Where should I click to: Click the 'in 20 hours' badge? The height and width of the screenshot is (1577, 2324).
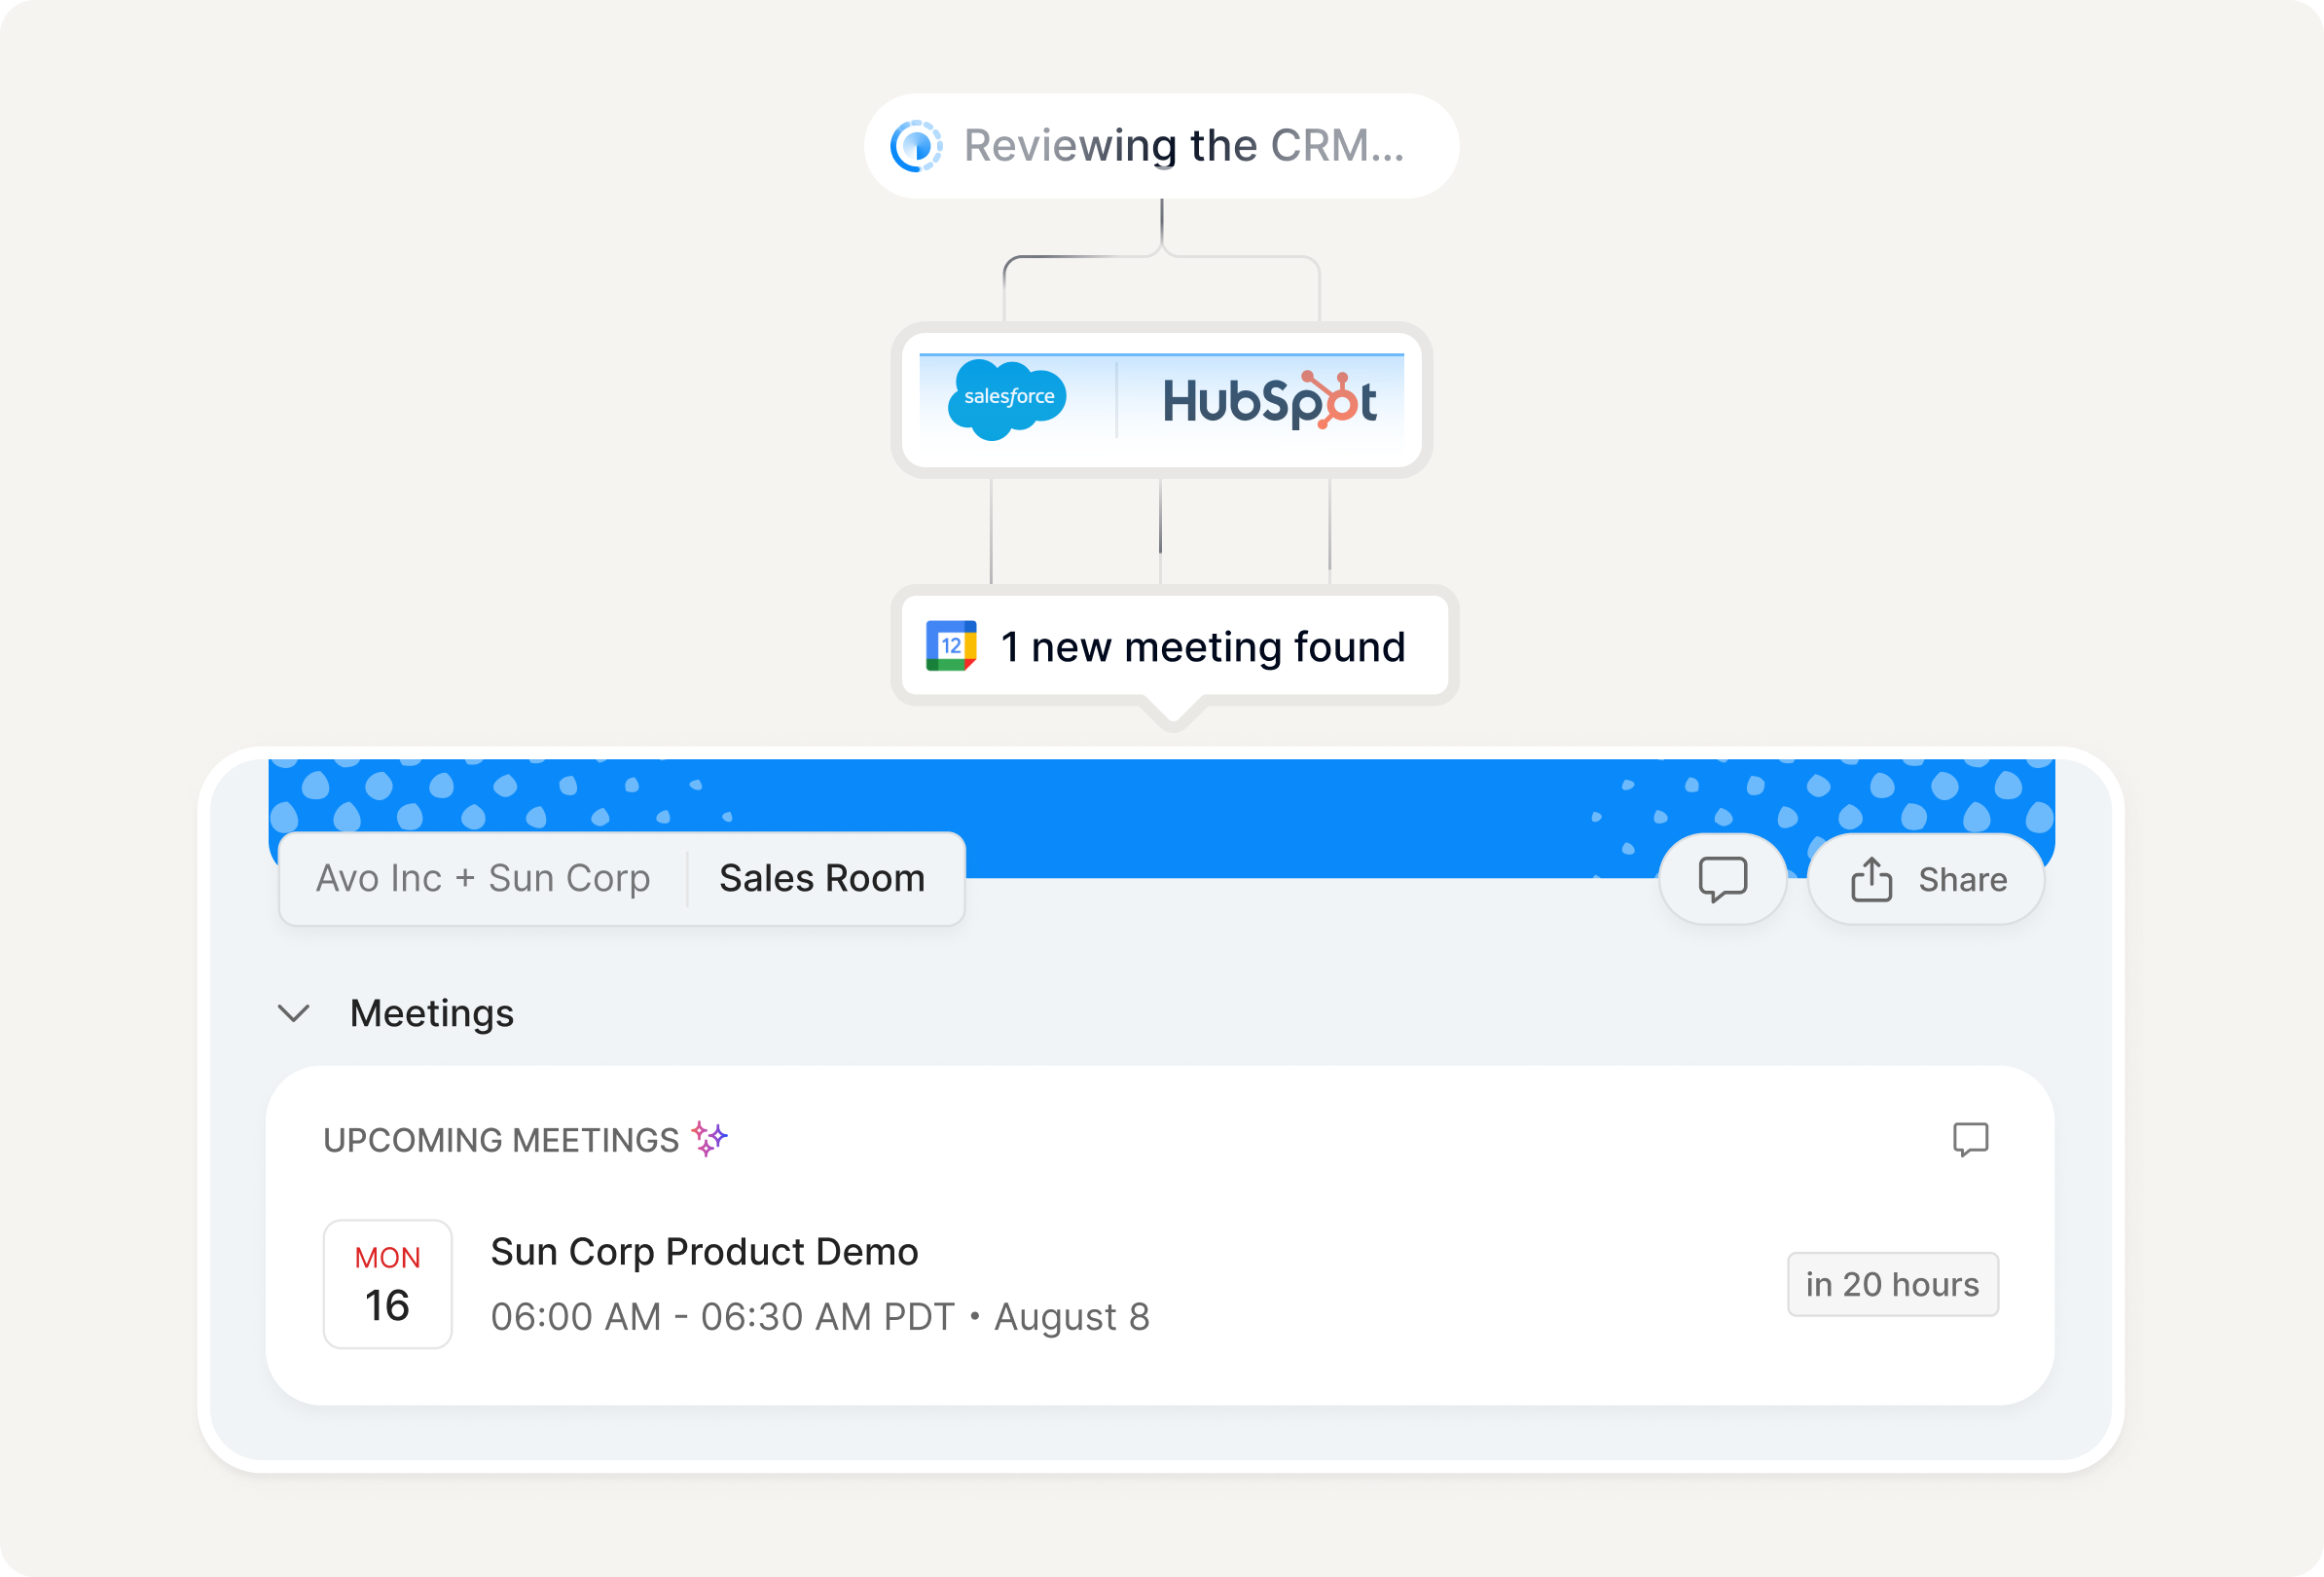tap(1892, 1284)
